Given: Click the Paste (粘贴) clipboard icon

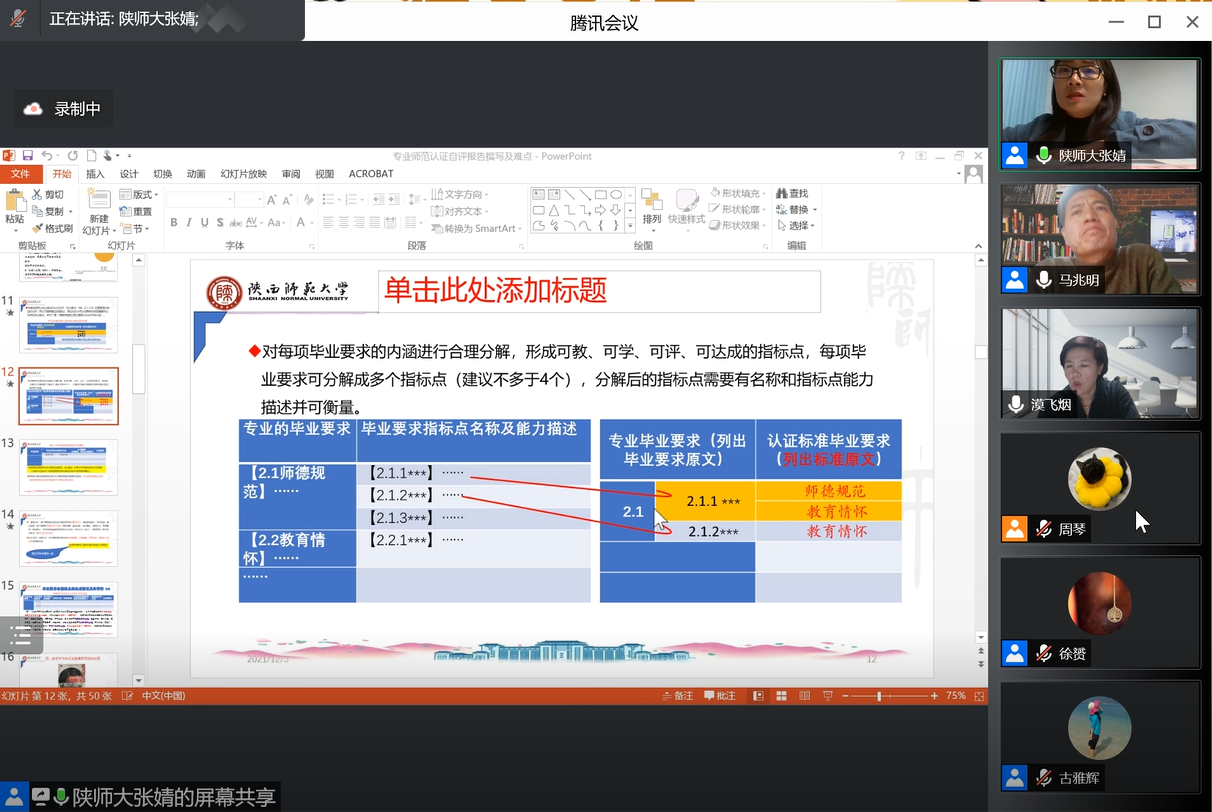Looking at the screenshot, I should [14, 209].
